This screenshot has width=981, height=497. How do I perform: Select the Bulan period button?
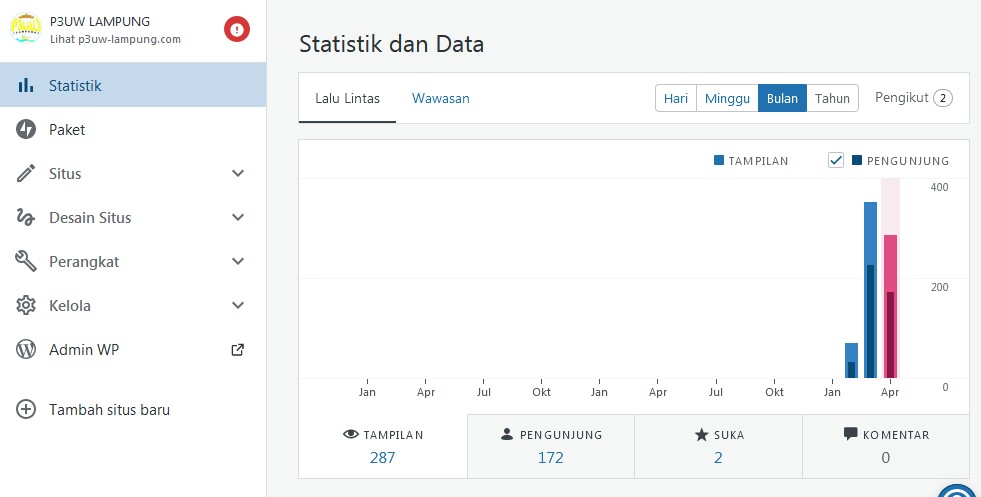pos(782,98)
